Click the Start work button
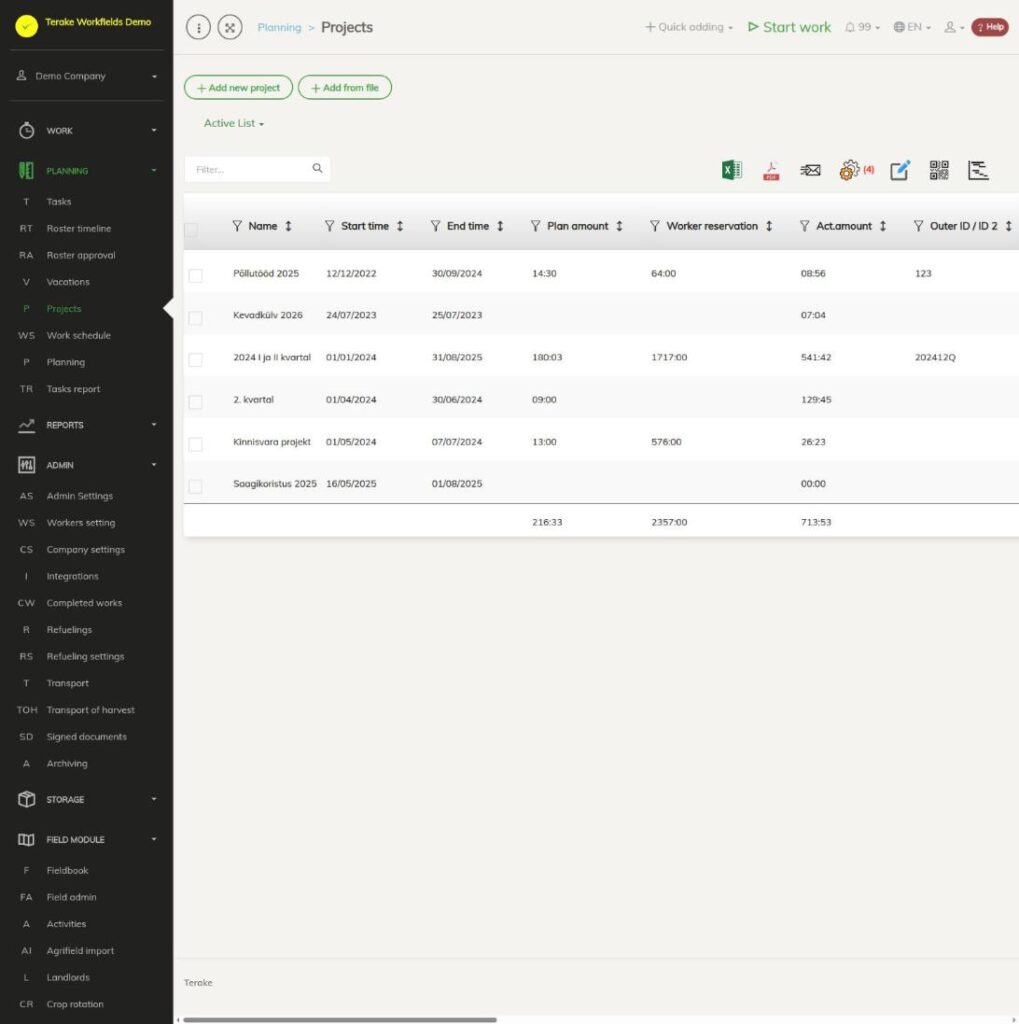Viewport: 1019px width, 1024px height. point(789,27)
